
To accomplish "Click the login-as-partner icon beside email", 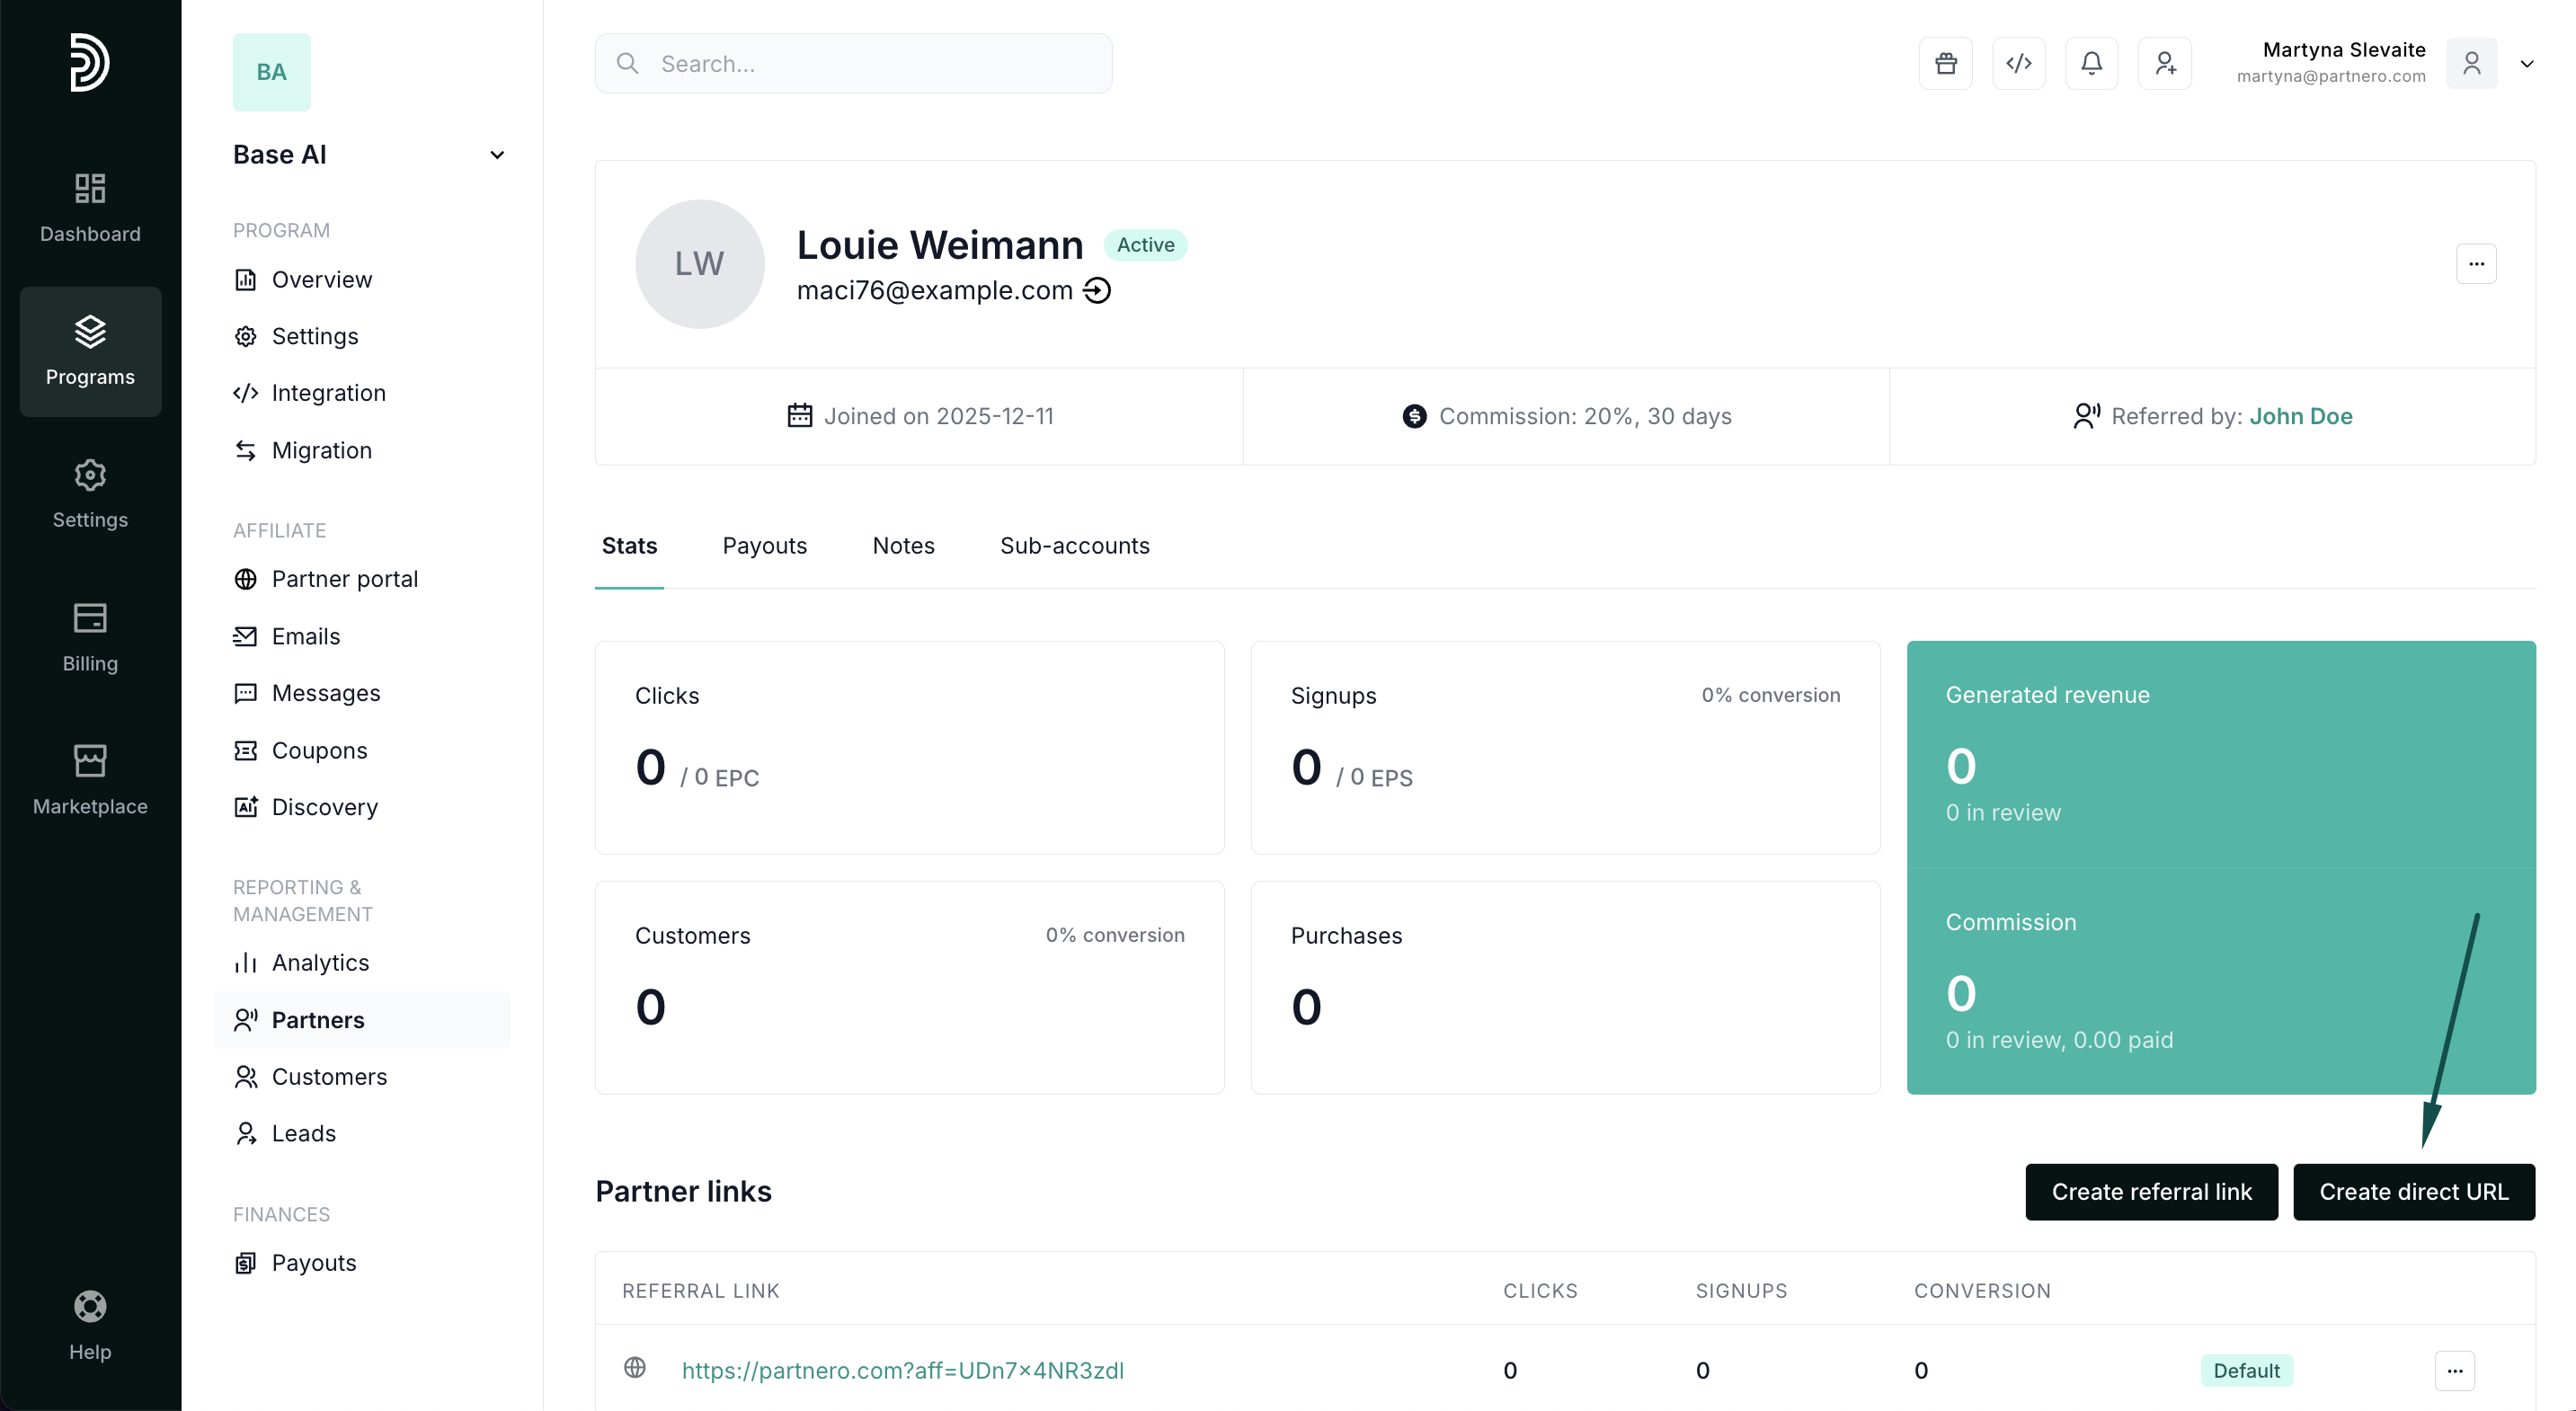I will pyautogui.click(x=1097, y=291).
